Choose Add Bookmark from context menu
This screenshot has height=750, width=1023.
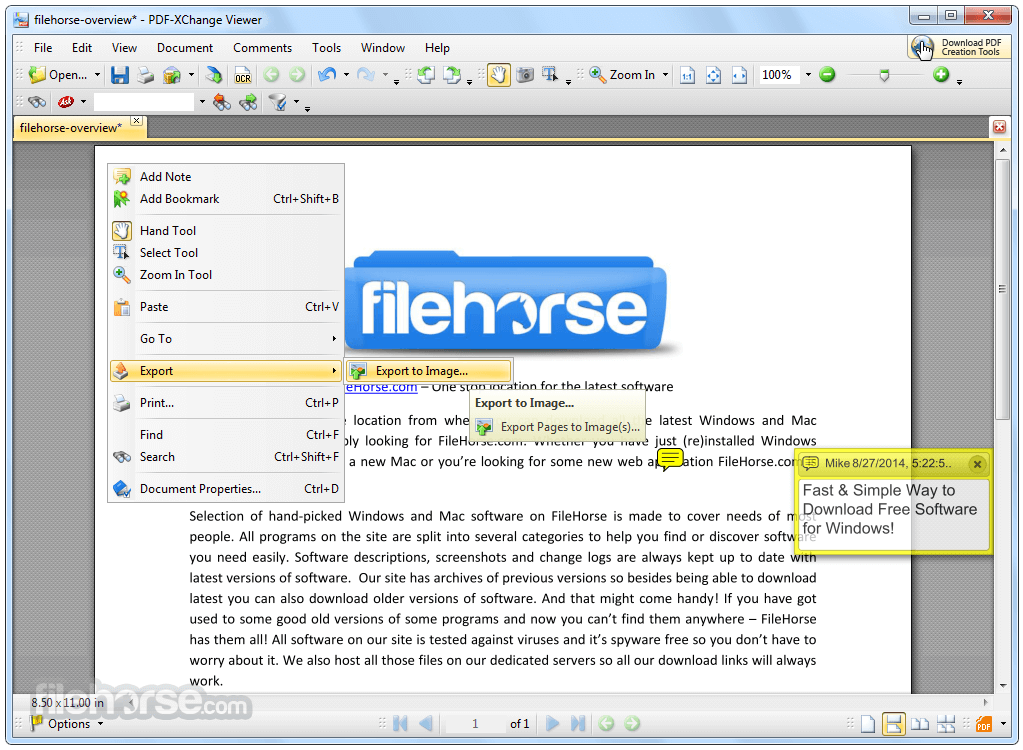(x=226, y=199)
